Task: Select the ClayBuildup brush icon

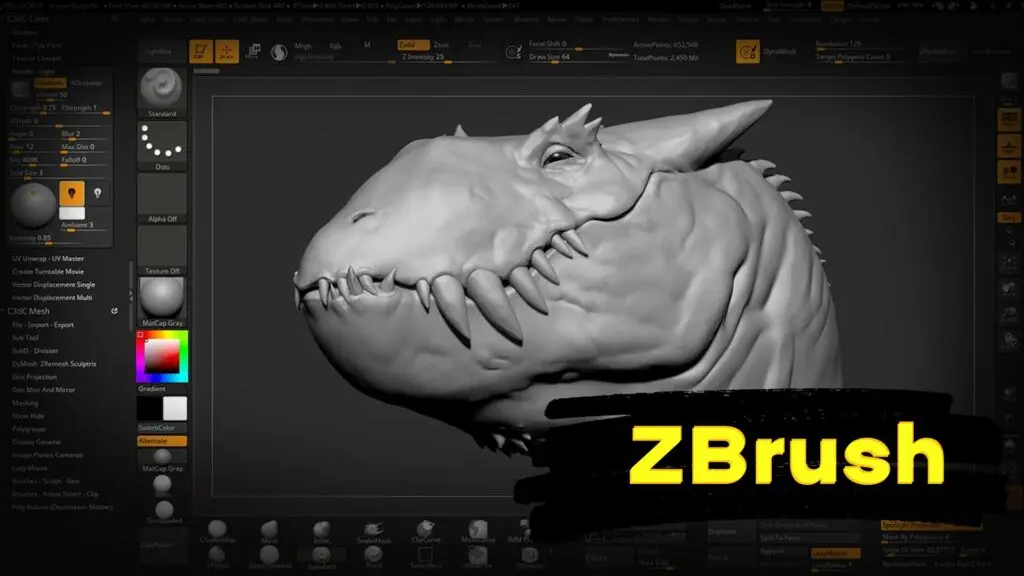Action: pos(217,532)
